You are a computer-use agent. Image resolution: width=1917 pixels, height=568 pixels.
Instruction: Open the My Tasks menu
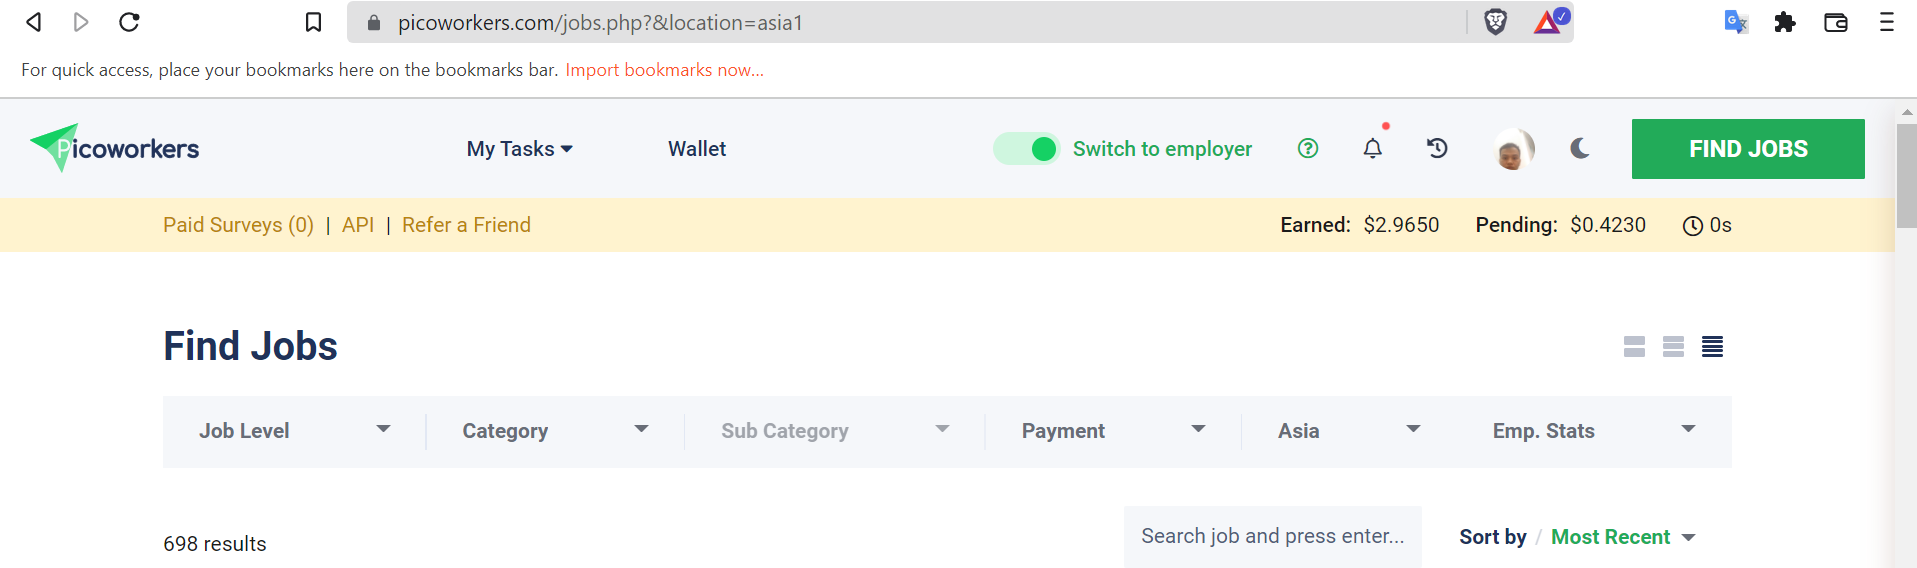coord(519,149)
